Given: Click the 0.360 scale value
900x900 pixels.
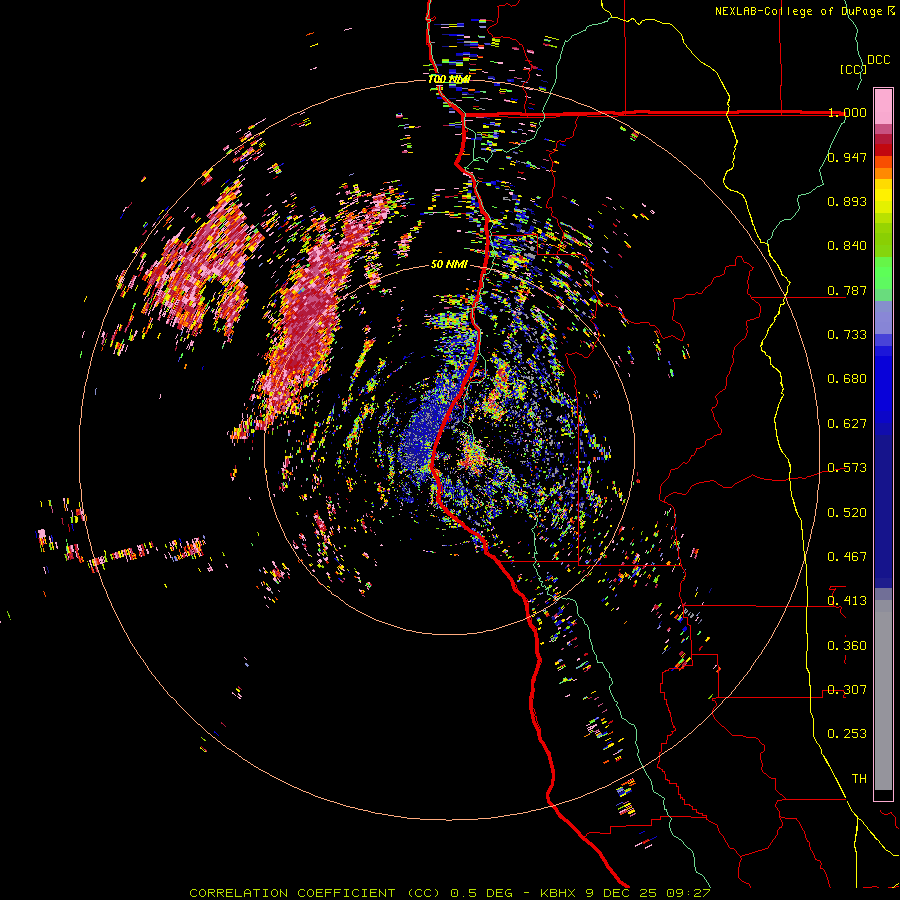Looking at the screenshot, I should click(847, 646).
